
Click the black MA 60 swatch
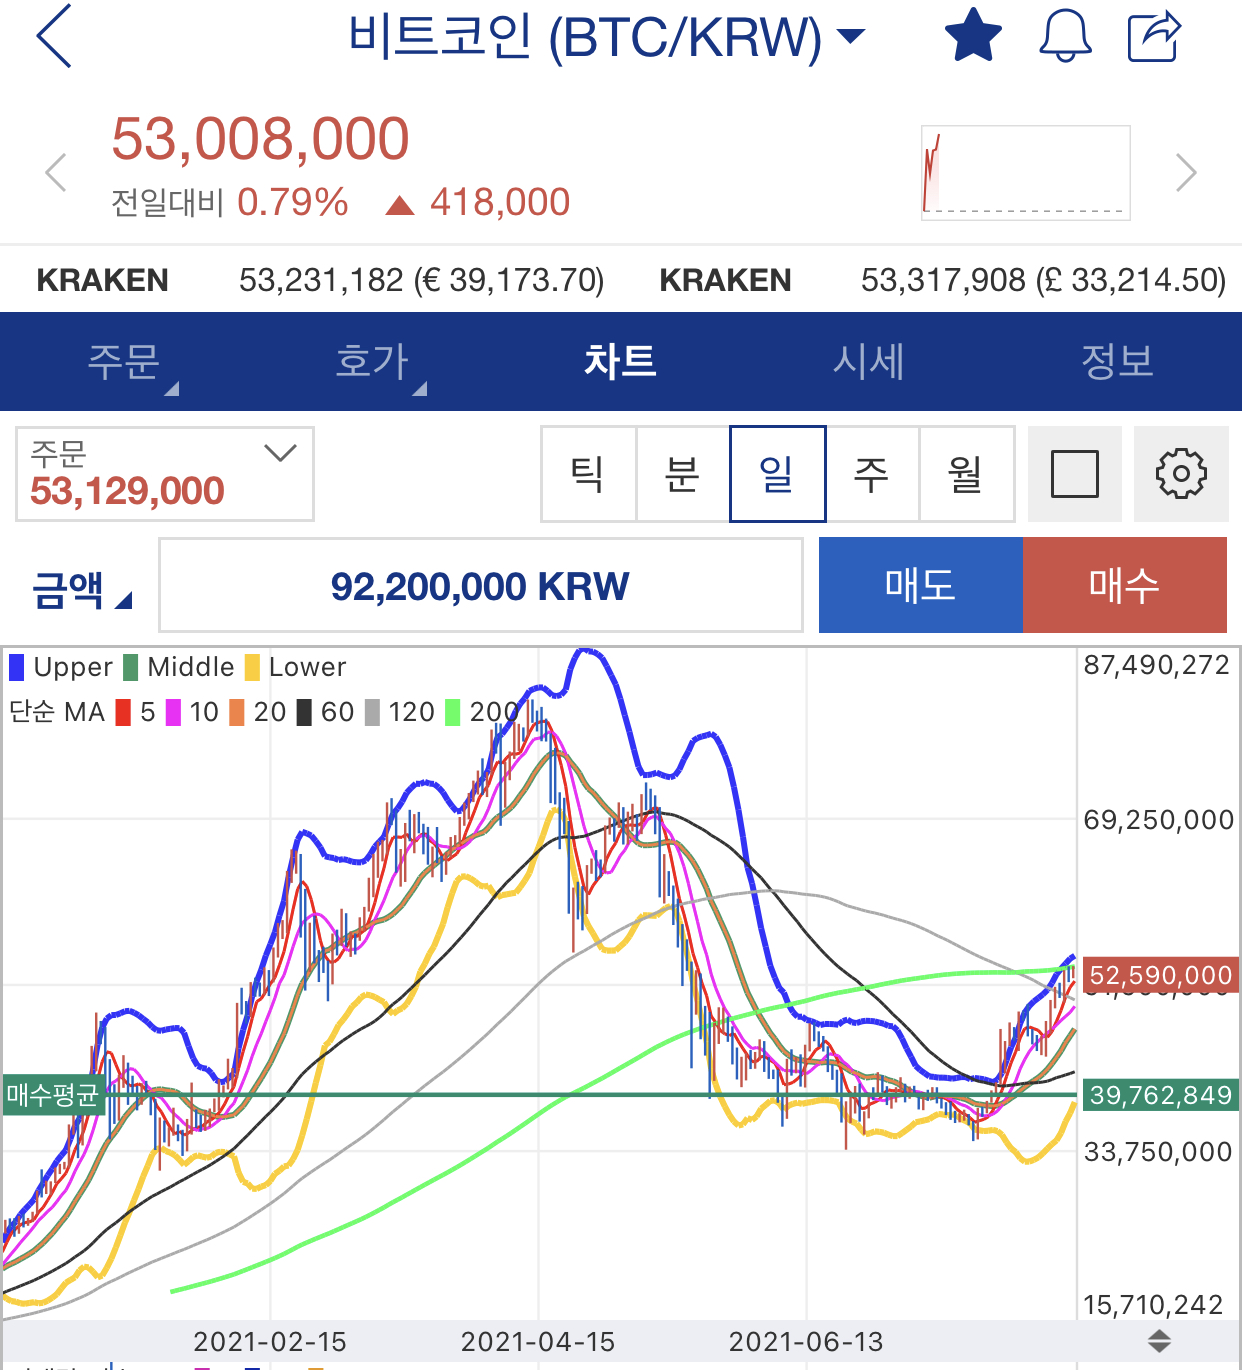point(304,712)
